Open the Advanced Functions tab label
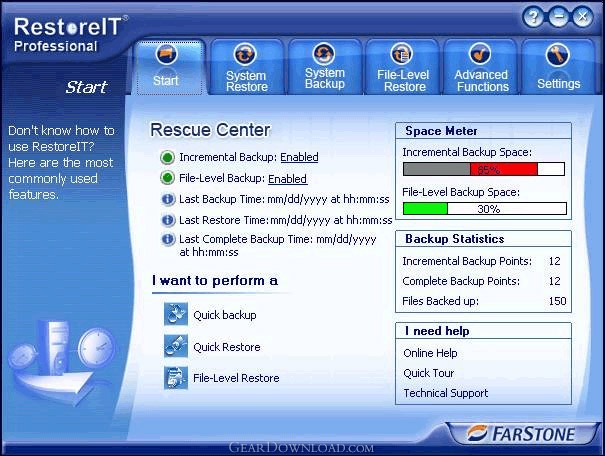605x456 pixels. 482,81
